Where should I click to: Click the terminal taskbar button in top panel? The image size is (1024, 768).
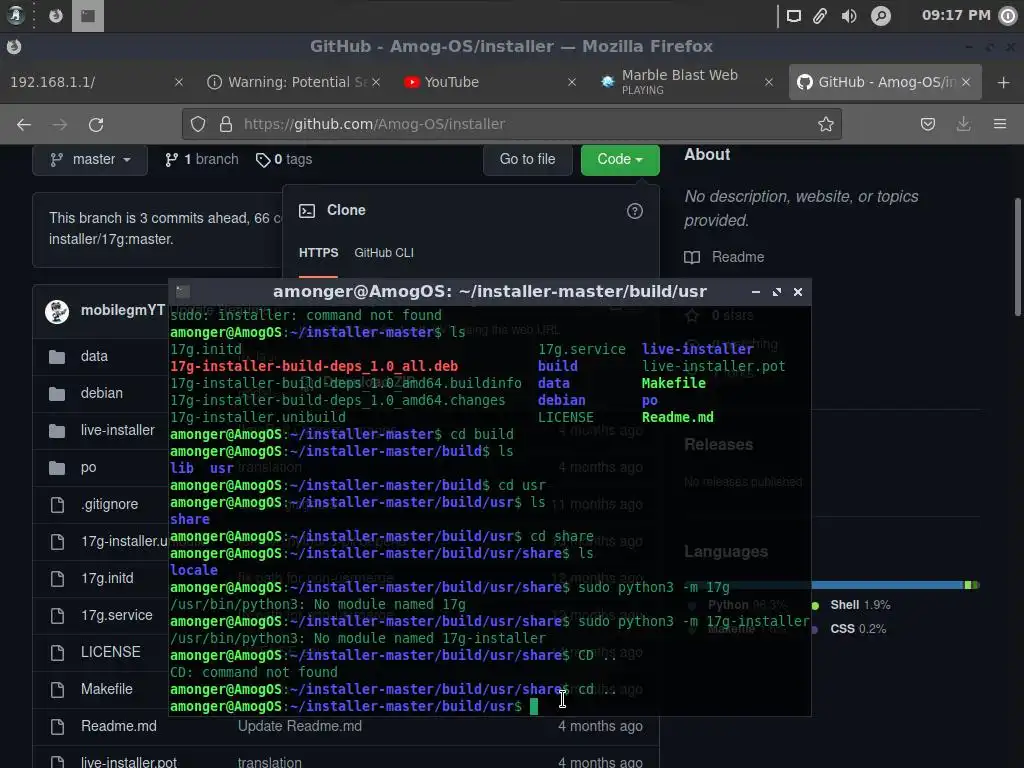[x=88, y=16]
